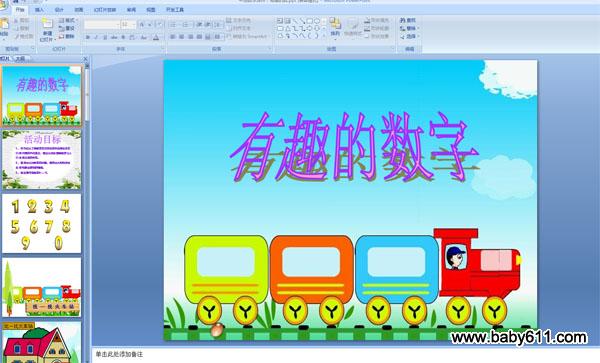Click the Find icon in Editing group
The image size is (600, 363).
click(x=408, y=20)
